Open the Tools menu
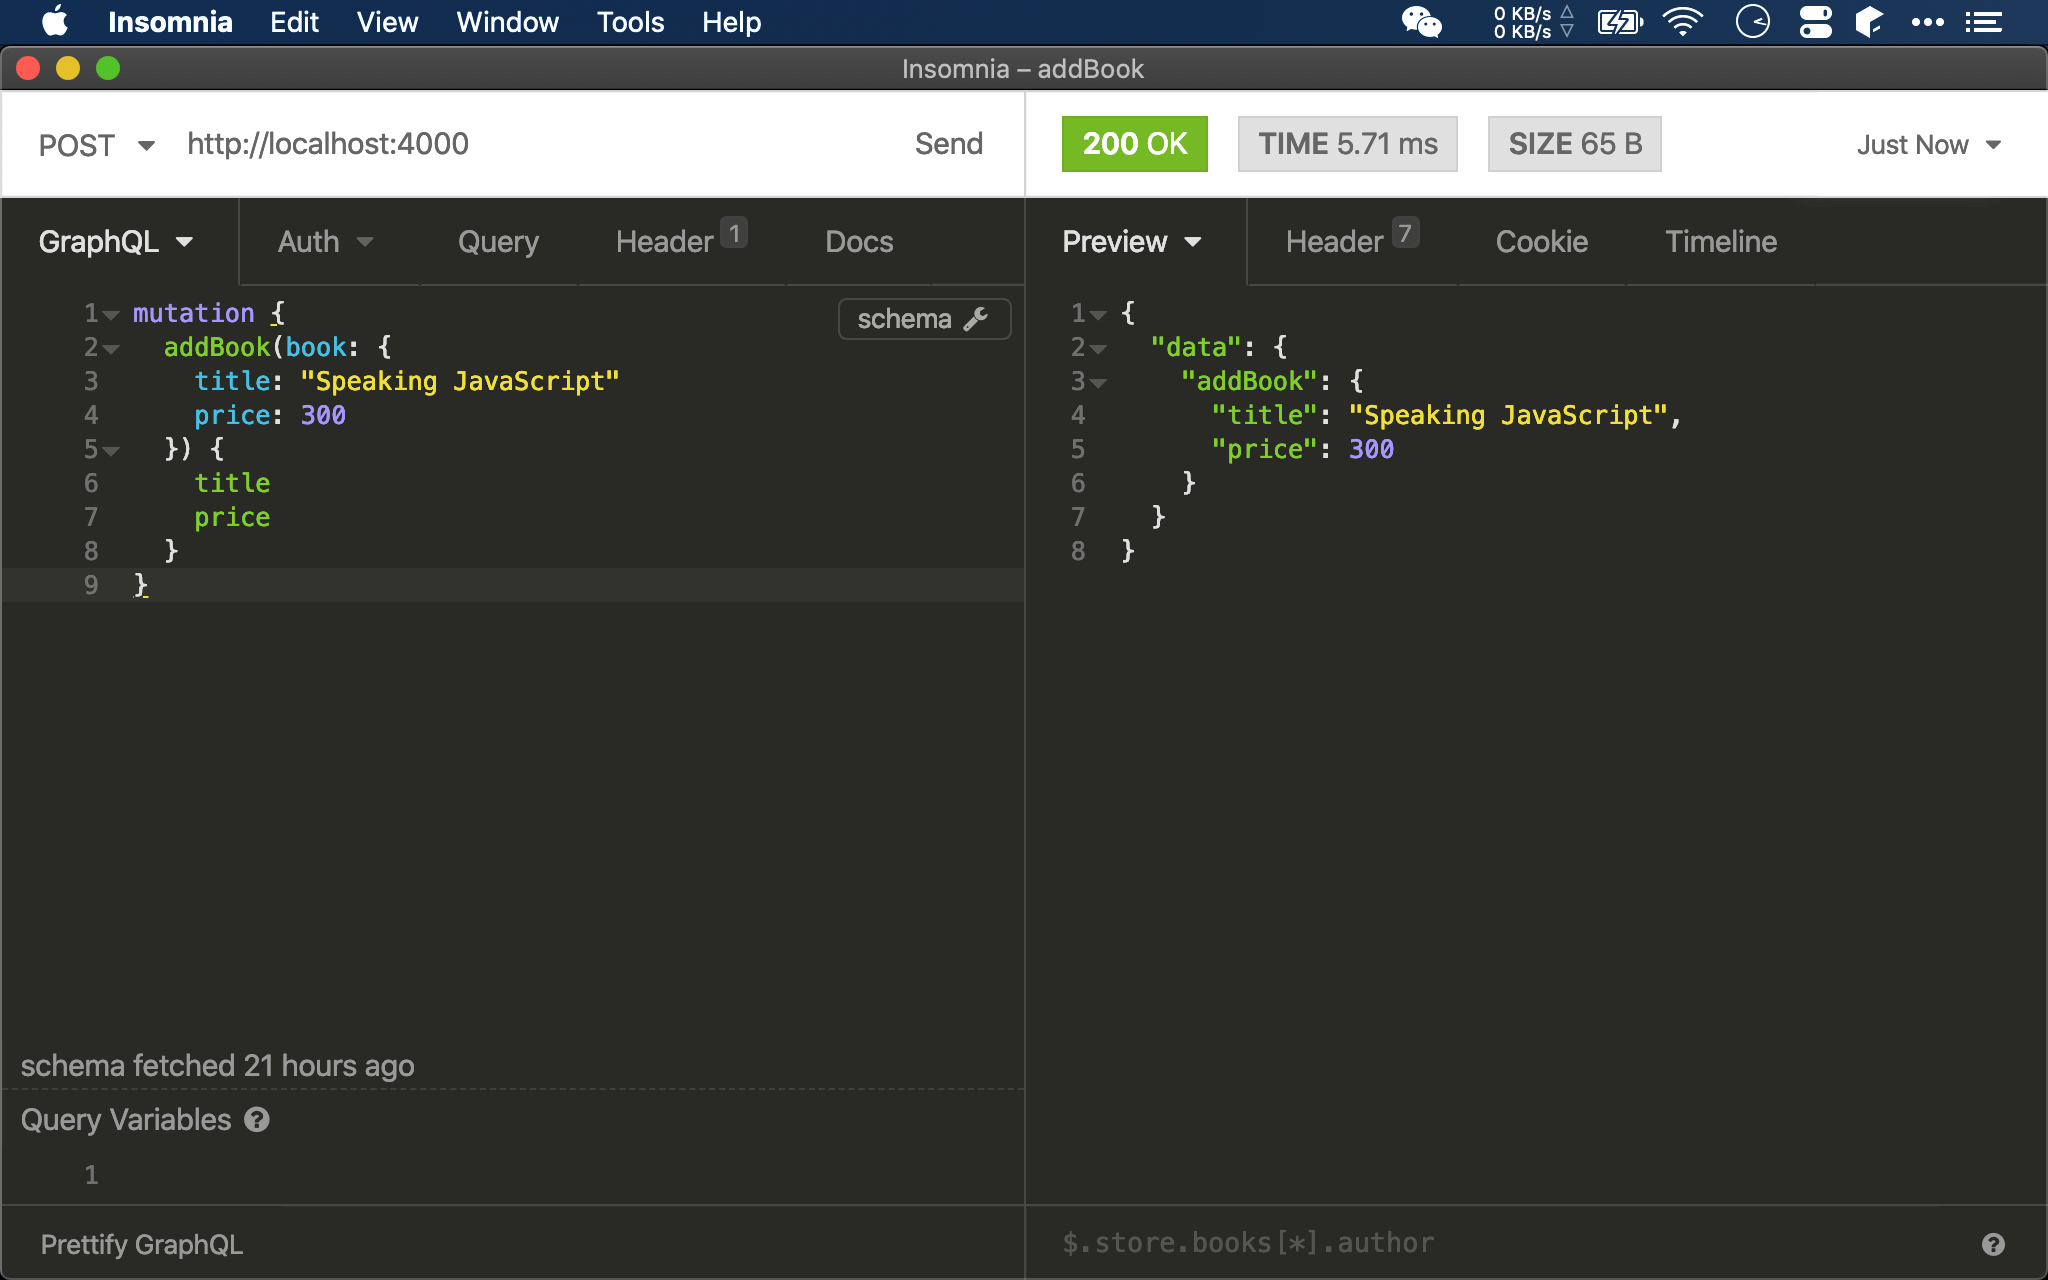The height and width of the screenshot is (1280, 2048). 630,22
